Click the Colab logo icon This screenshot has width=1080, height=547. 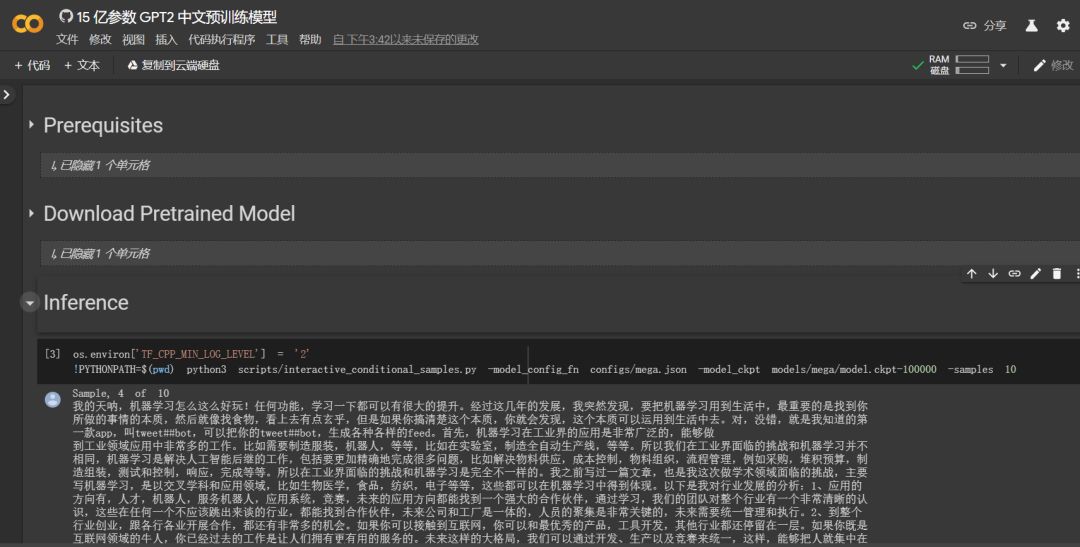[28, 24]
